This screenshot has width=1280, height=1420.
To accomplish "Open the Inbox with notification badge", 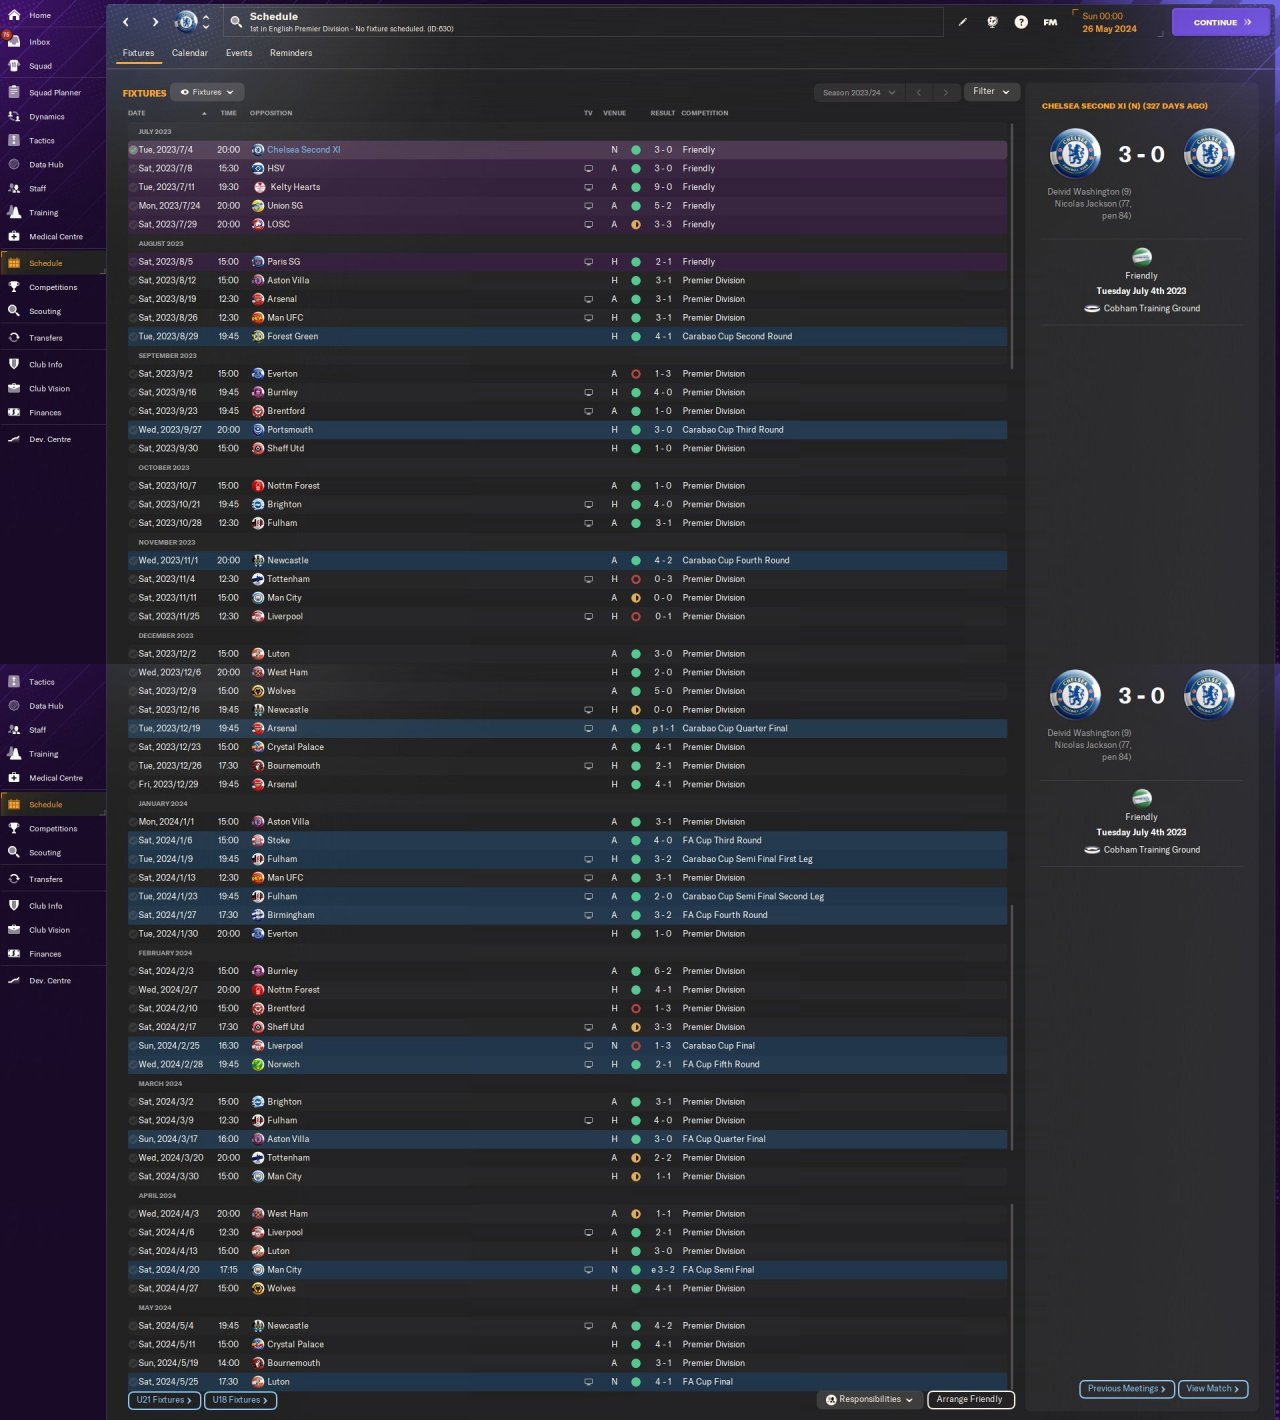I will [28, 41].
